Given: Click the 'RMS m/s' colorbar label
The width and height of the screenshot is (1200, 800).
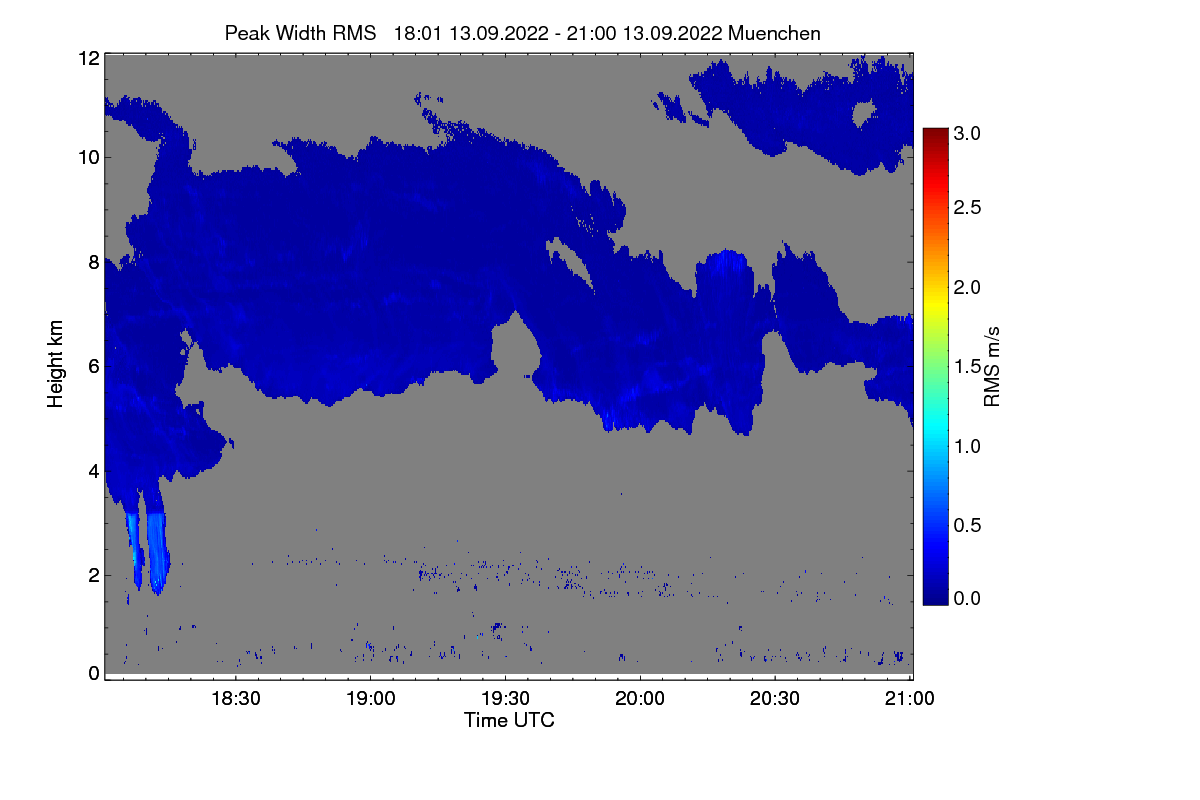Looking at the screenshot, I should [991, 366].
